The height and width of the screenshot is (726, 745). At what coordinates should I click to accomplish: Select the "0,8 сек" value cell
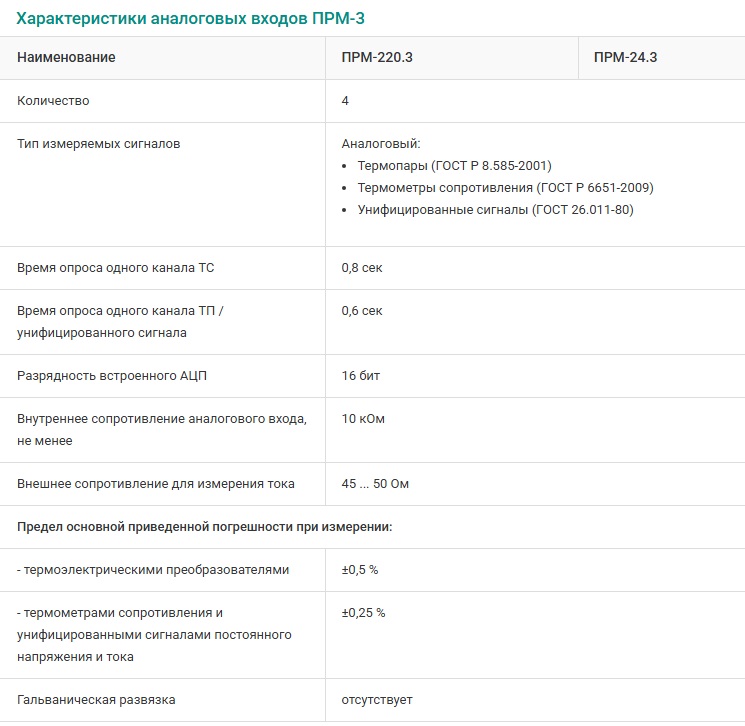click(362, 268)
